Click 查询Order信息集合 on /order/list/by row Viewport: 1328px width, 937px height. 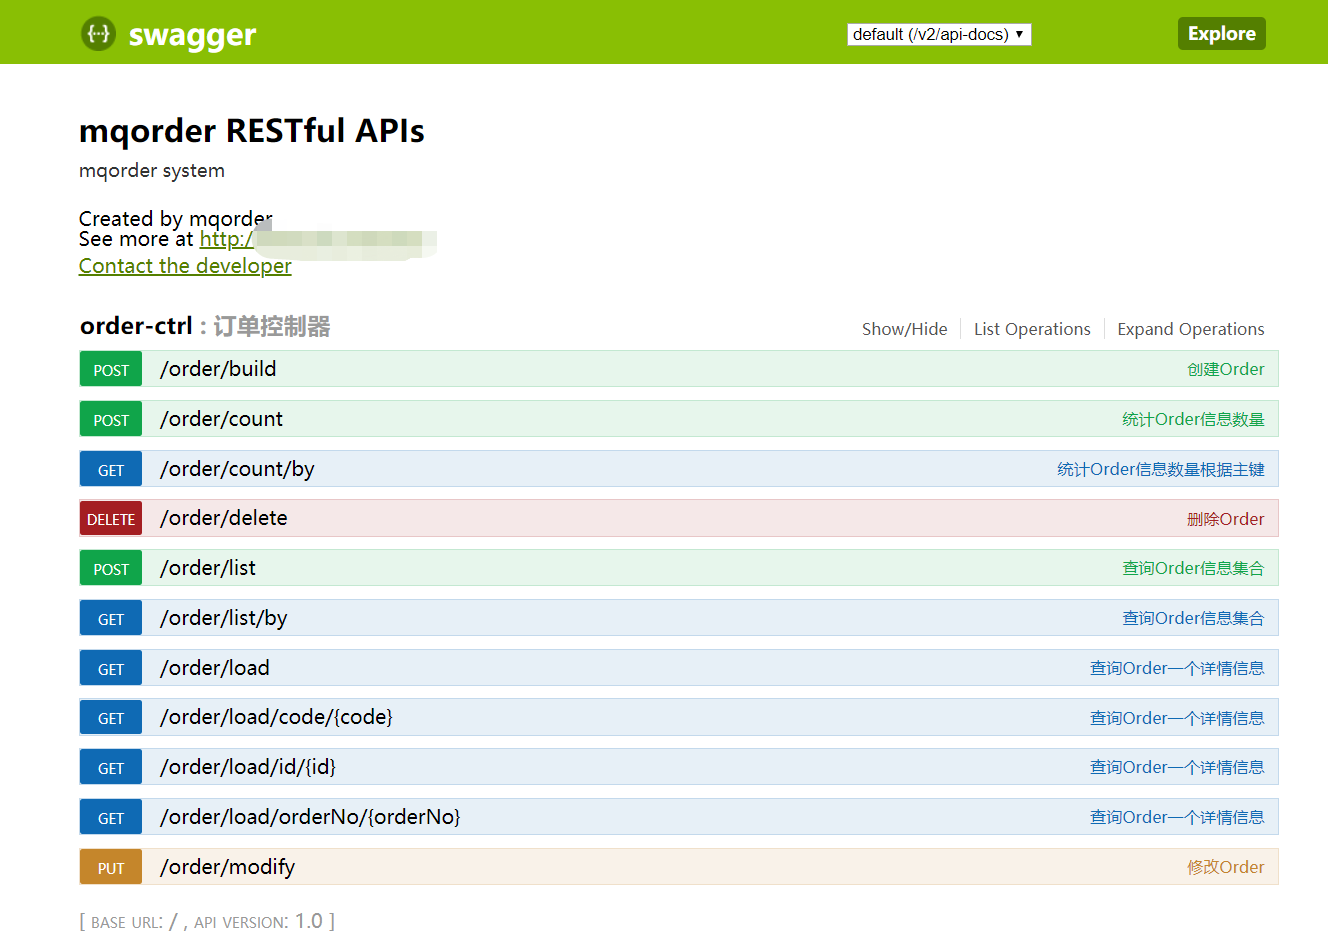point(1193,618)
